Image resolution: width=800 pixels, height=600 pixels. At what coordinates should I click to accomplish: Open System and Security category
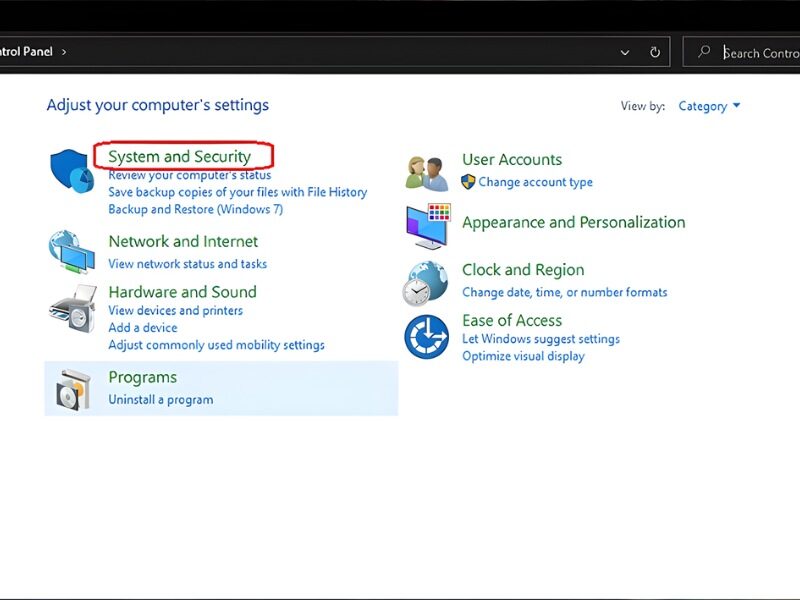point(180,157)
